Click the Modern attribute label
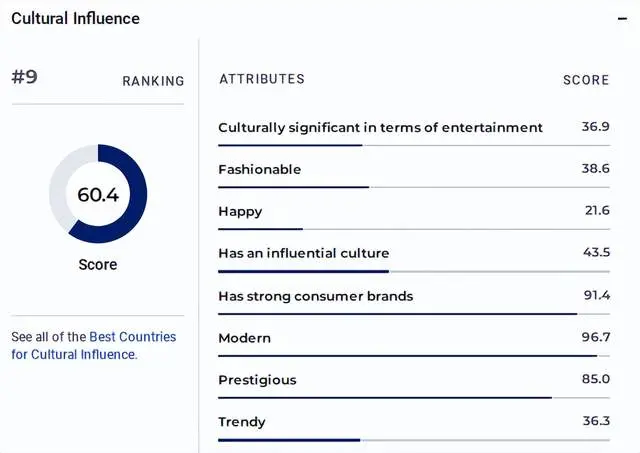Image resolution: width=640 pixels, height=453 pixels. click(x=244, y=338)
